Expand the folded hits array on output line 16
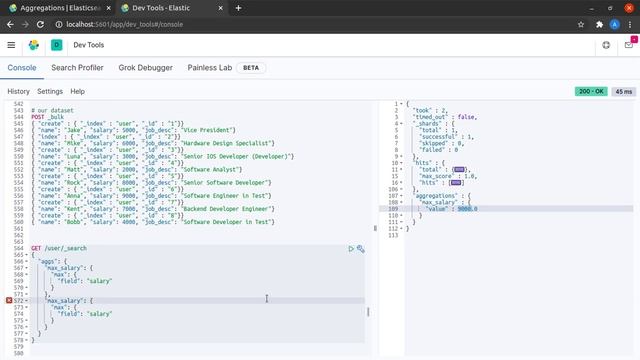640x360 pixels. coord(456,182)
